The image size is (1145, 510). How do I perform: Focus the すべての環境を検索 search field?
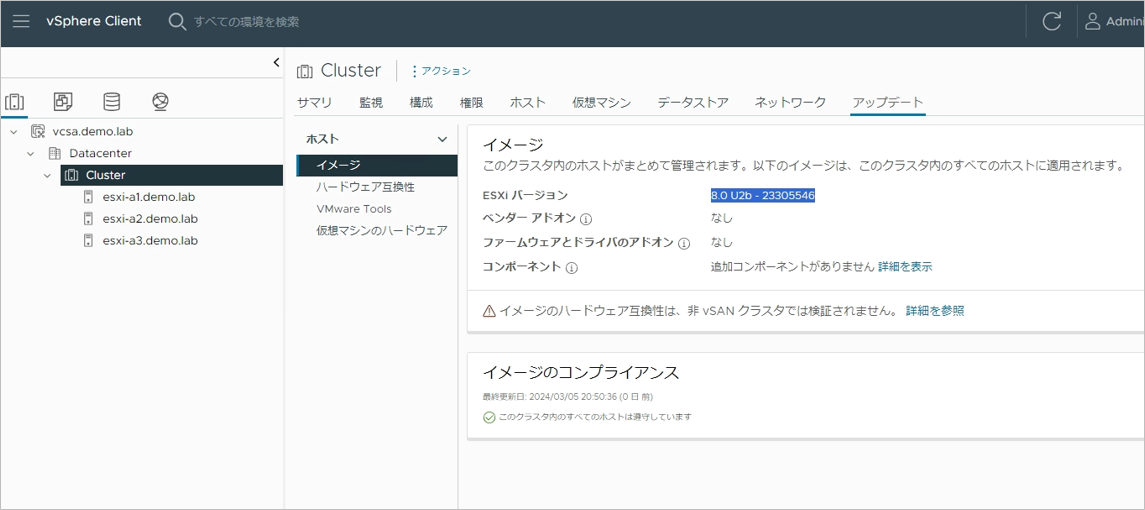[246, 22]
